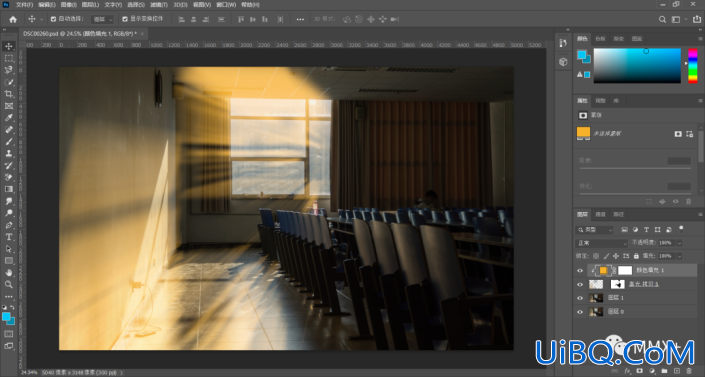The image size is (705, 377).
Task: Open the 图像(I) menu
Action: click(68, 4)
